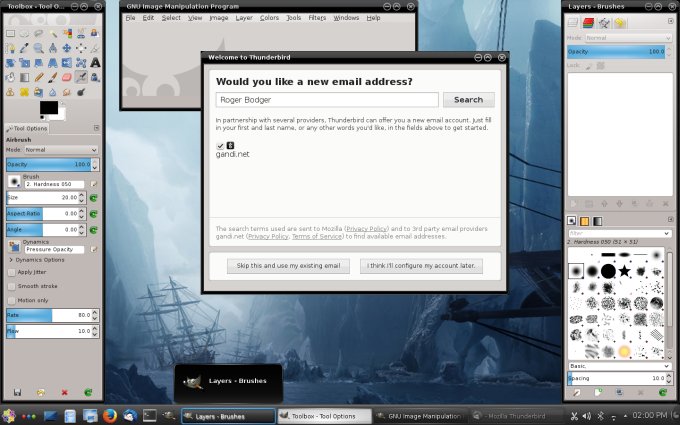This screenshot has height=425, width=680.
Task: Select the Heal tool
Action: [x=24, y=92]
